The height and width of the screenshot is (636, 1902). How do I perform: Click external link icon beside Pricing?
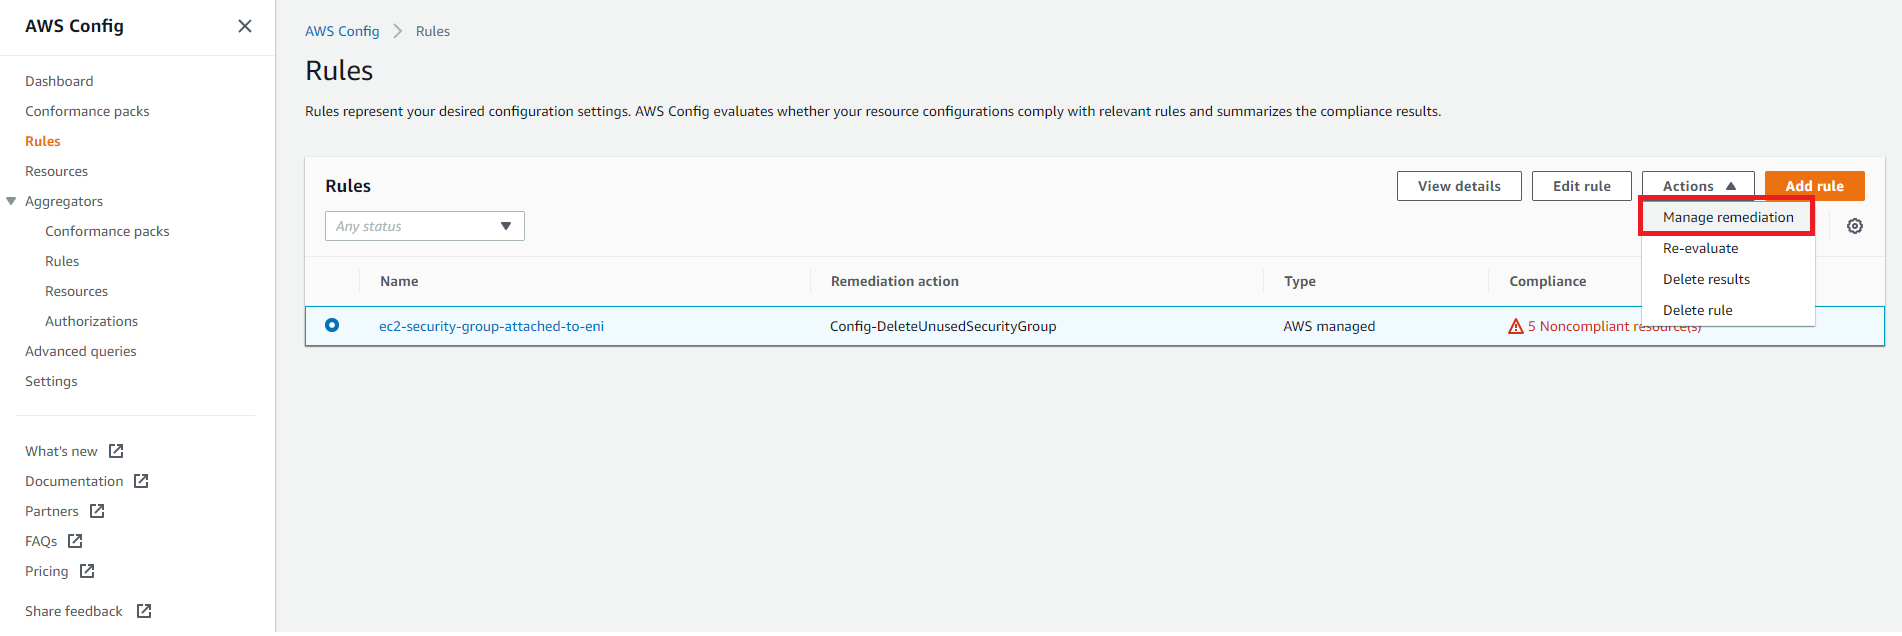87,571
